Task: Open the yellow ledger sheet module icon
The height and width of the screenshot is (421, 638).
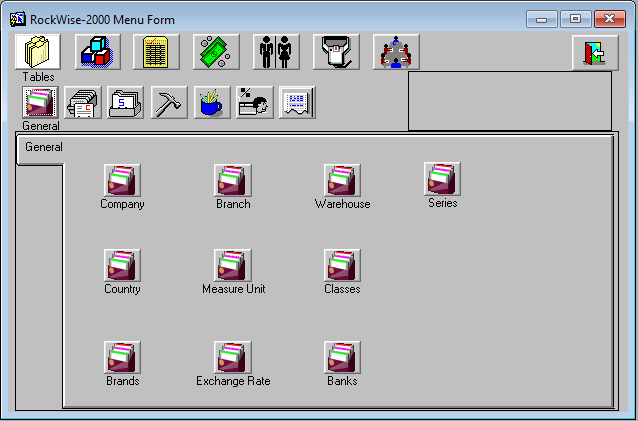Action: 156,52
